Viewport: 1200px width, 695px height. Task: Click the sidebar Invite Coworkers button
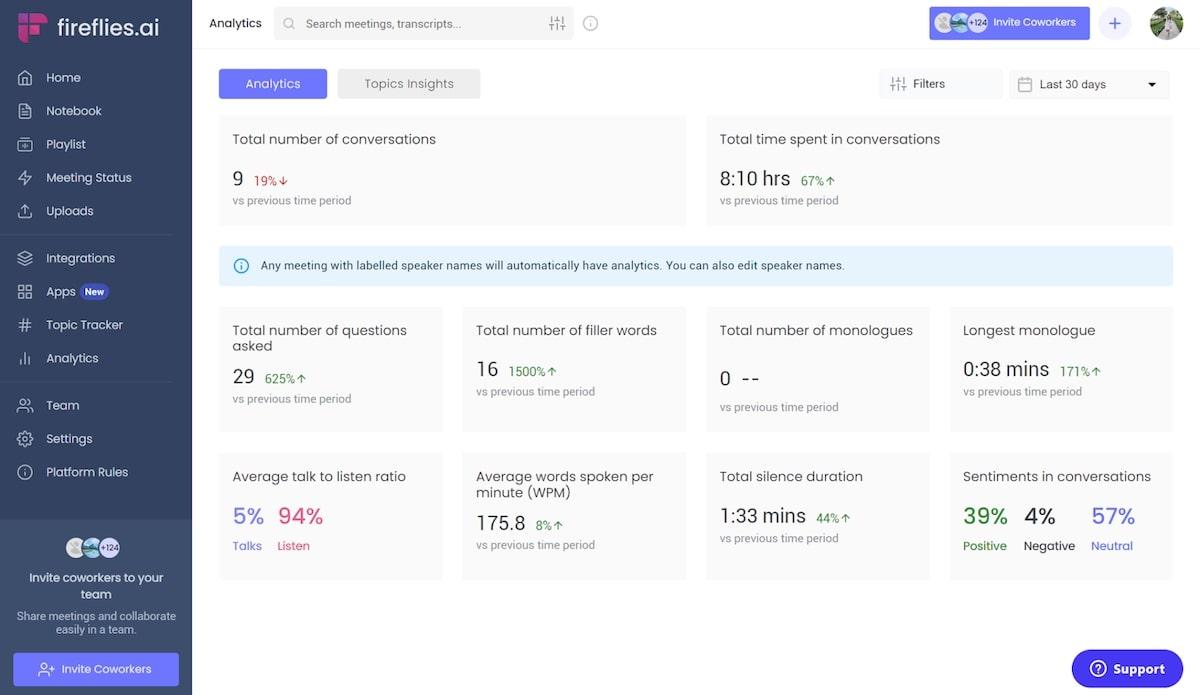tap(96, 669)
